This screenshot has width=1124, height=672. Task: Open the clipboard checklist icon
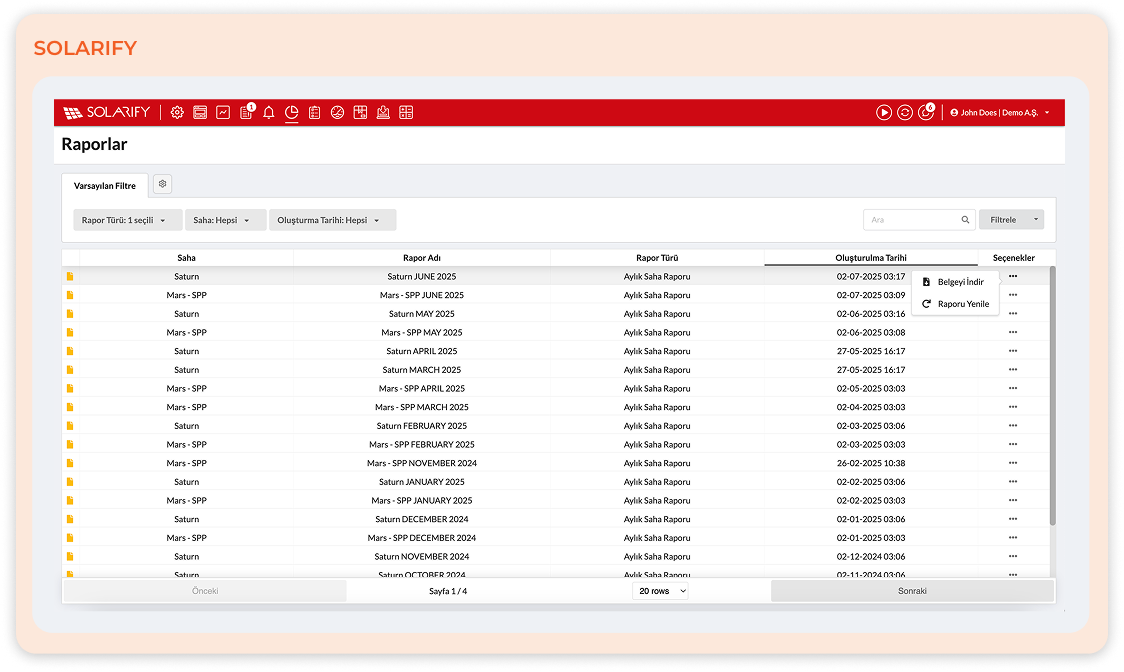[314, 112]
